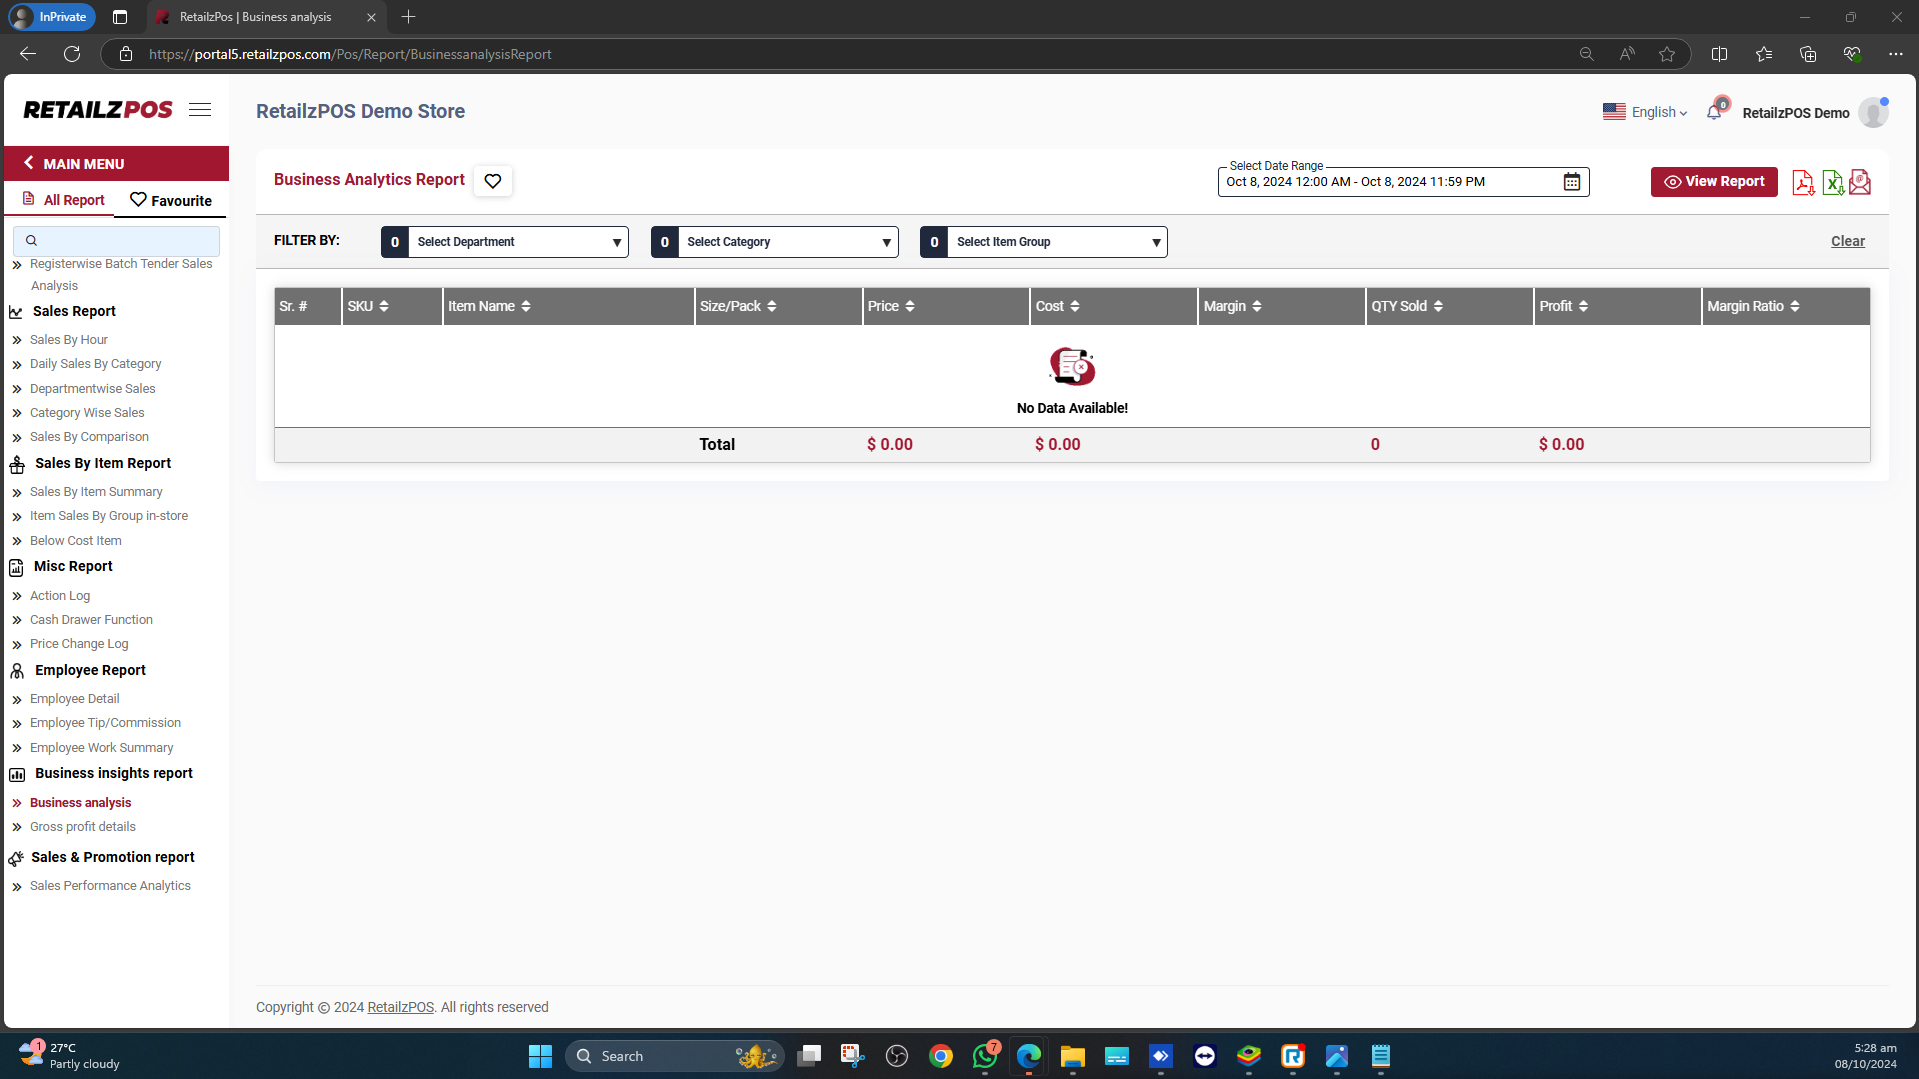The image size is (1919, 1079).
Task: Clear all applied filters
Action: click(1847, 241)
